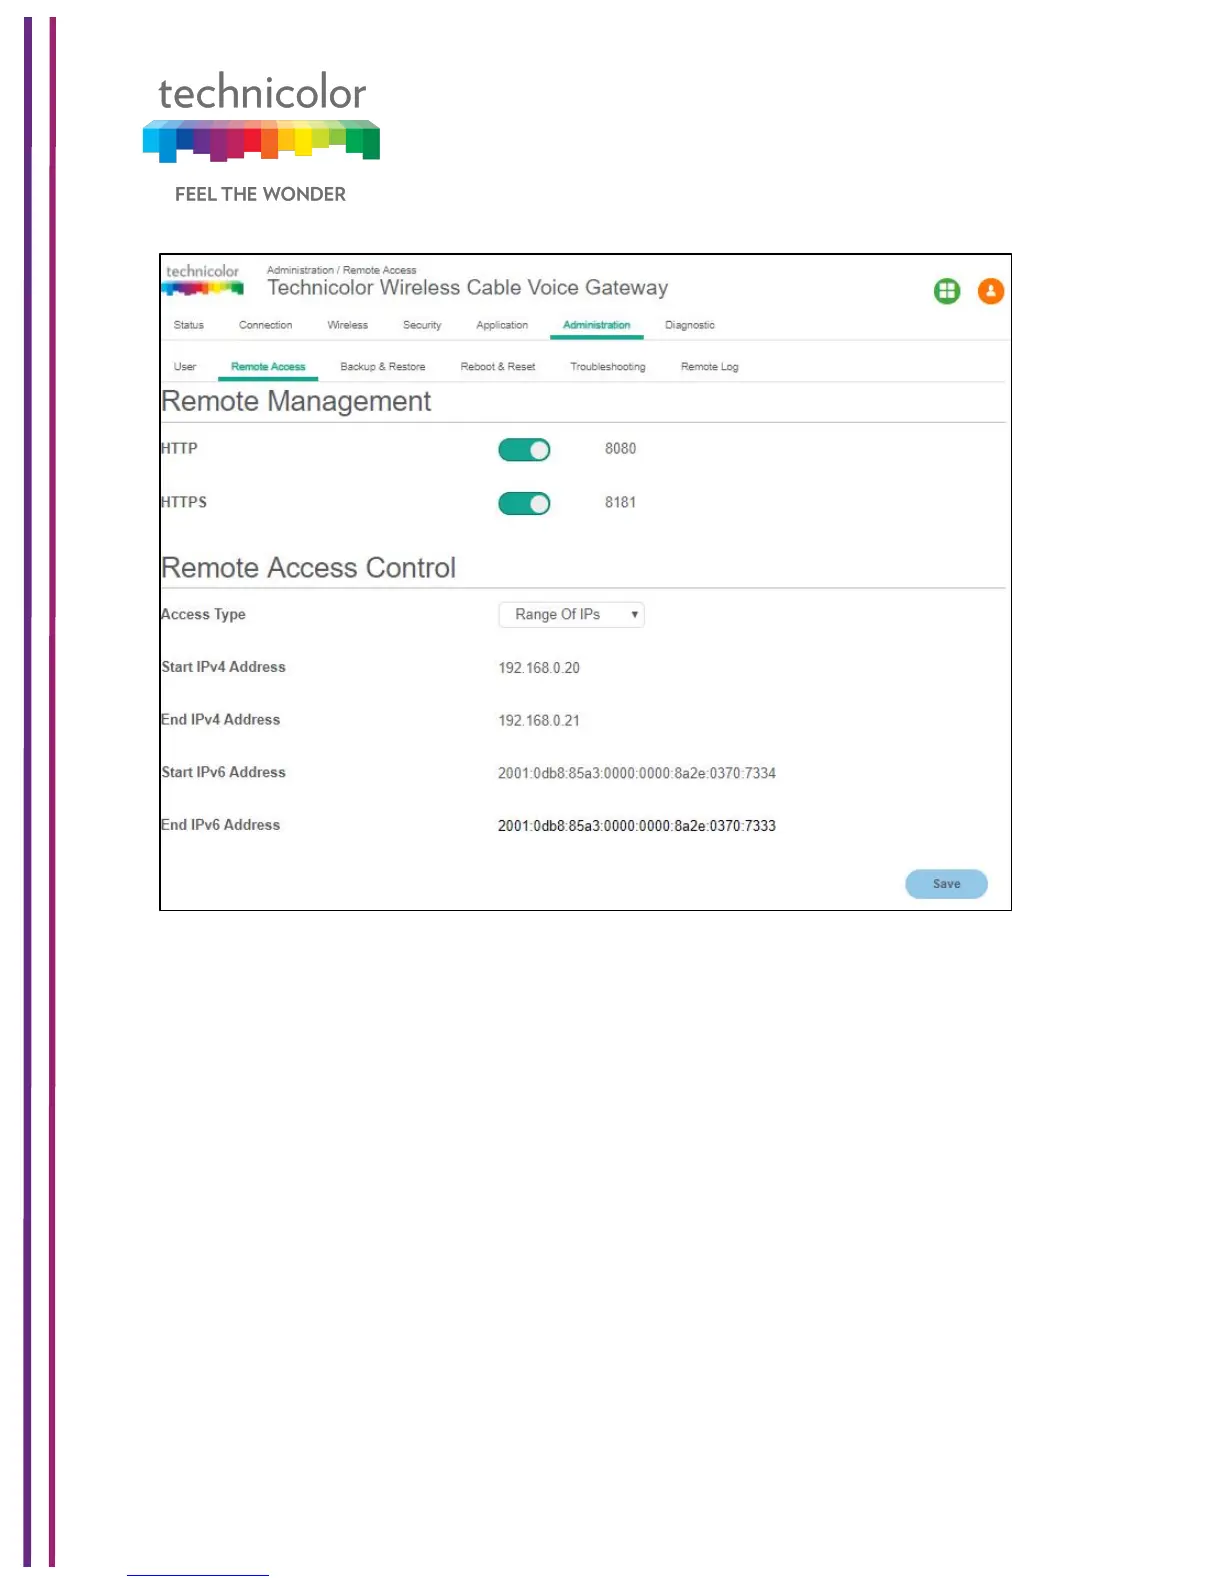Open the Application tab
The height and width of the screenshot is (1584, 1224).
pyautogui.click(x=502, y=325)
